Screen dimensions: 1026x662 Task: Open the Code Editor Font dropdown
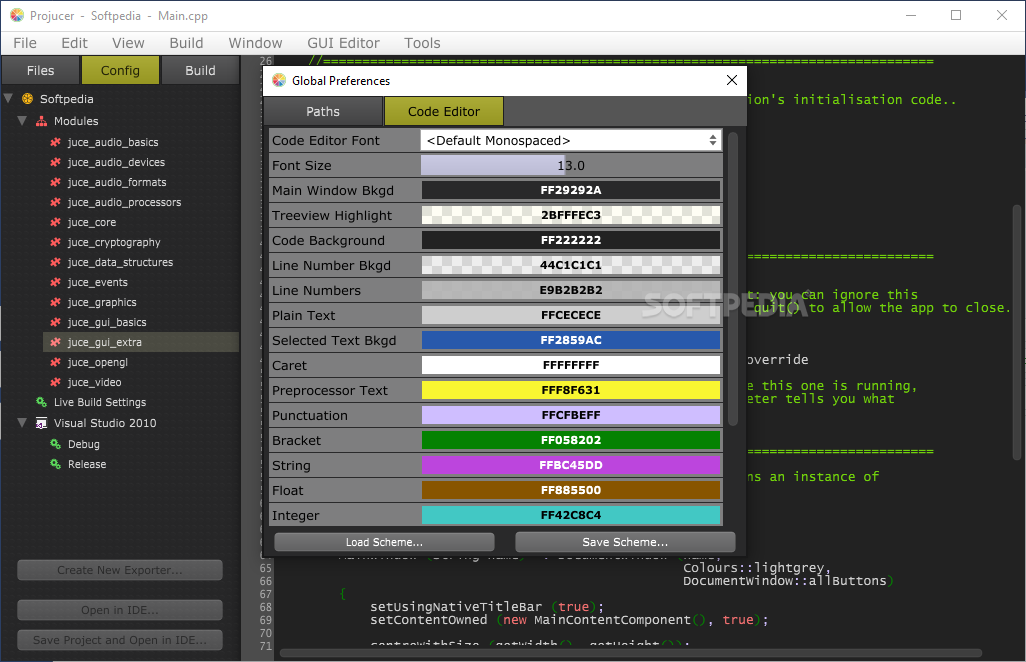click(x=571, y=141)
